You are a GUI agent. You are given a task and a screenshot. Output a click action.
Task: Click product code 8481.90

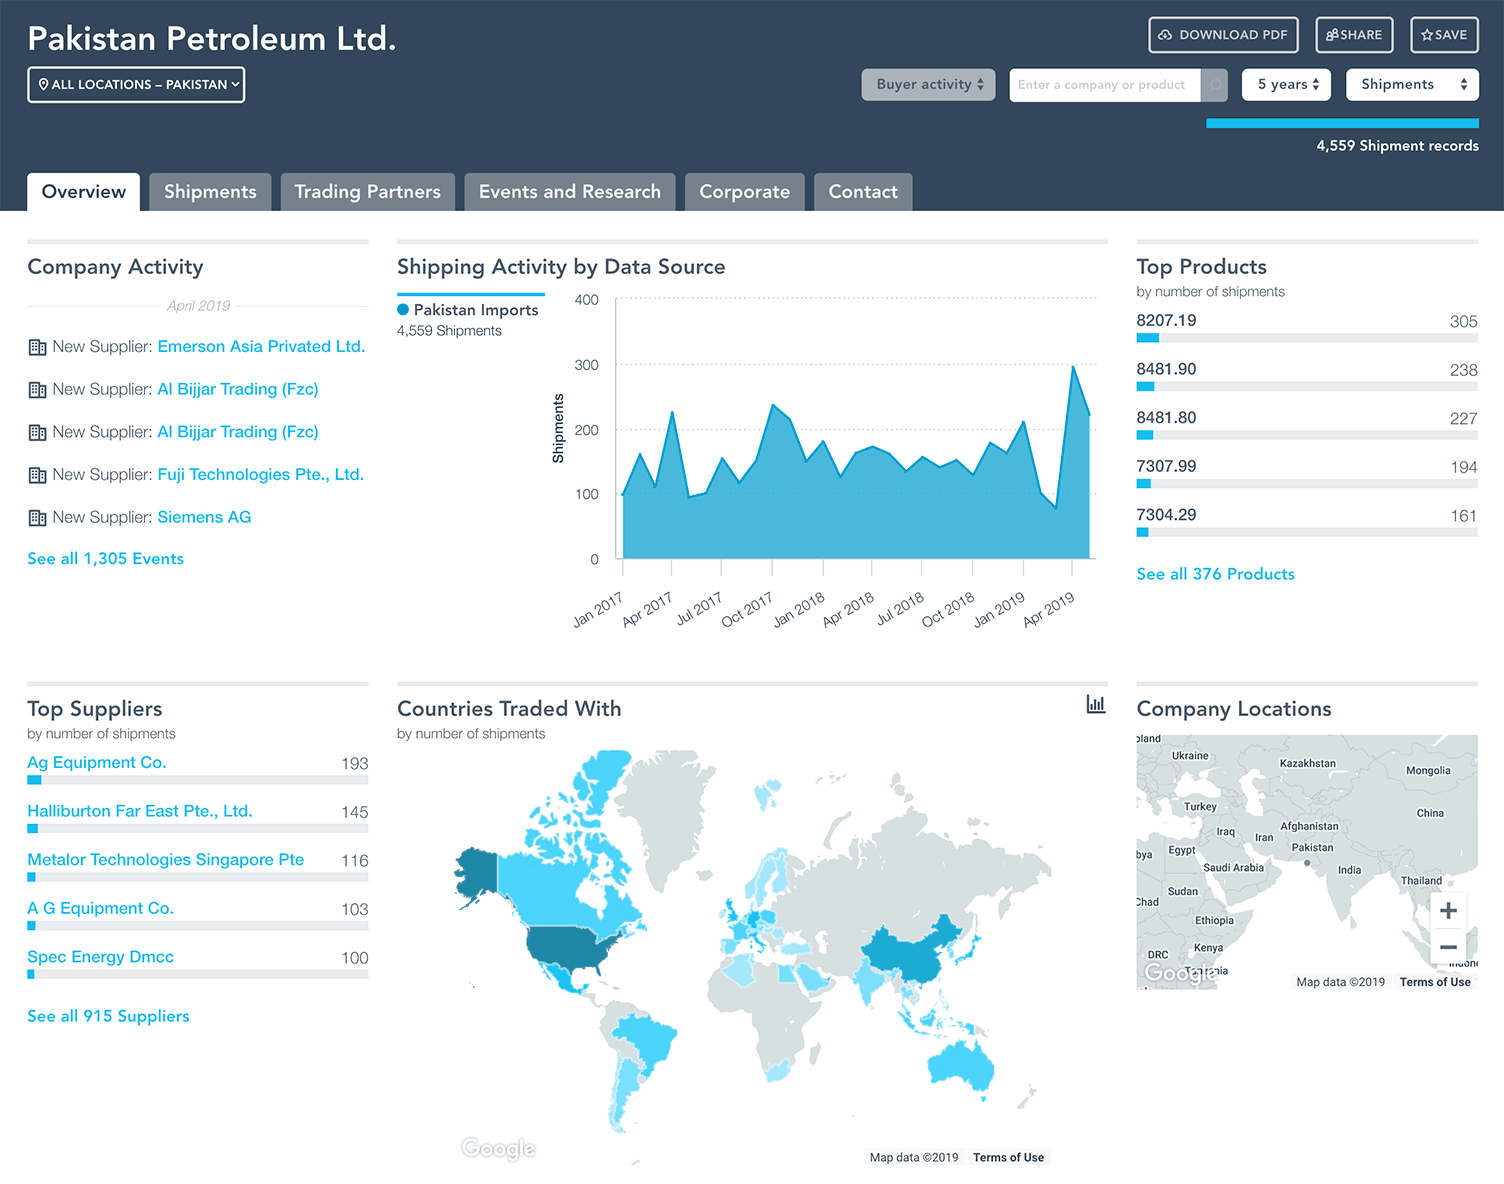click(x=1166, y=370)
